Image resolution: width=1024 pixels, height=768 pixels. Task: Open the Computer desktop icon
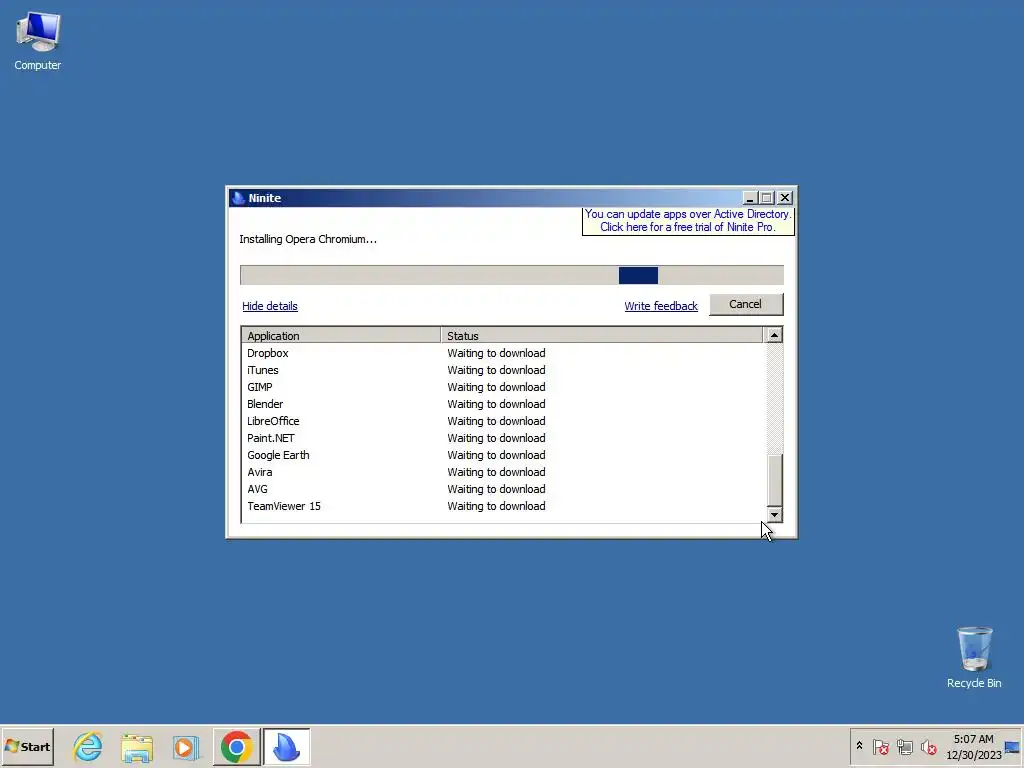coord(38,42)
